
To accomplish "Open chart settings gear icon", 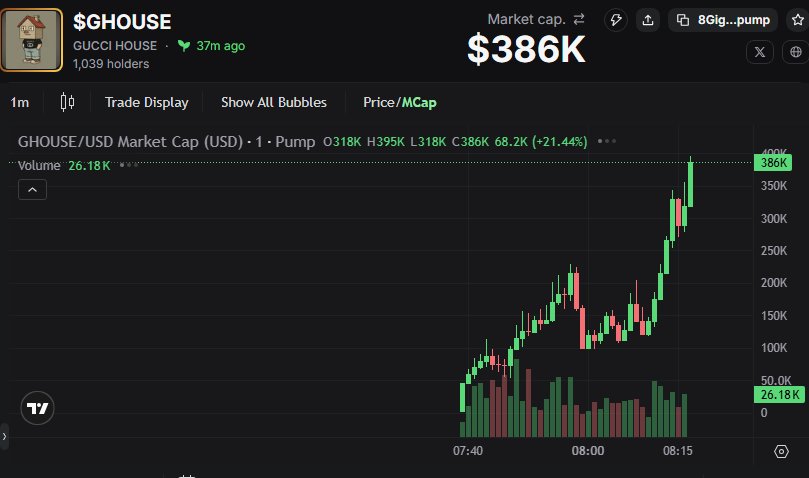I will click(x=781, y=452).
